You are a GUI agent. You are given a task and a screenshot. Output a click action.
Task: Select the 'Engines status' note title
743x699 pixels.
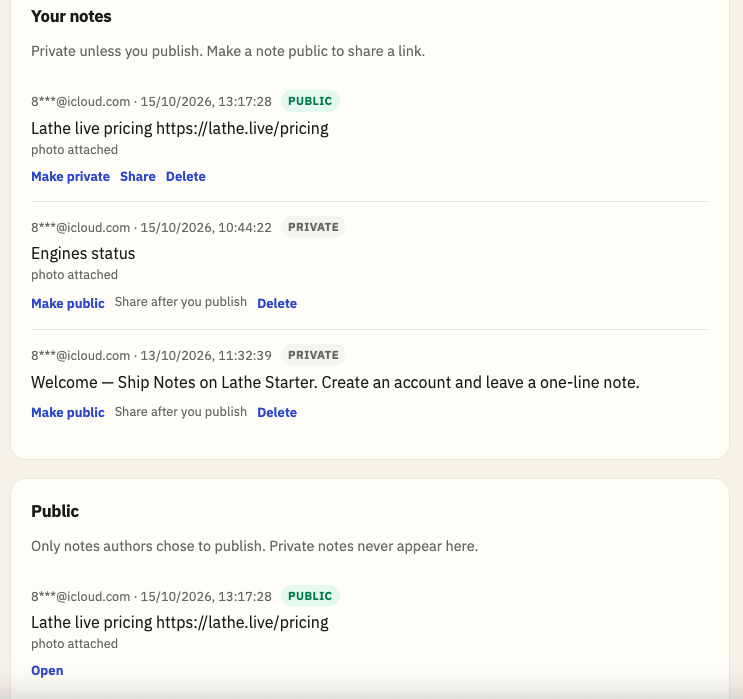(x=83, y=254)
